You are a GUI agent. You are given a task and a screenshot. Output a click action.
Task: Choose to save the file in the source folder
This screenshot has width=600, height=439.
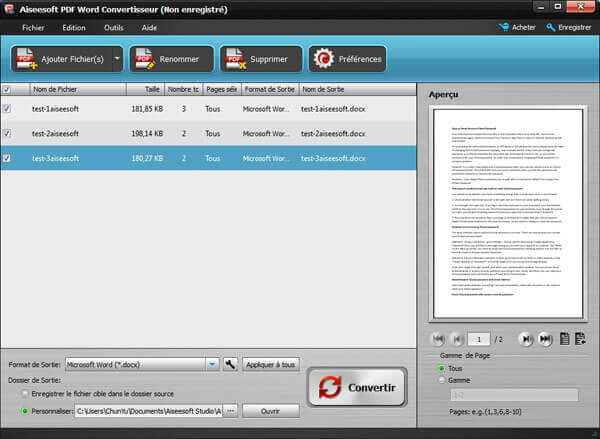pos(25,394)
